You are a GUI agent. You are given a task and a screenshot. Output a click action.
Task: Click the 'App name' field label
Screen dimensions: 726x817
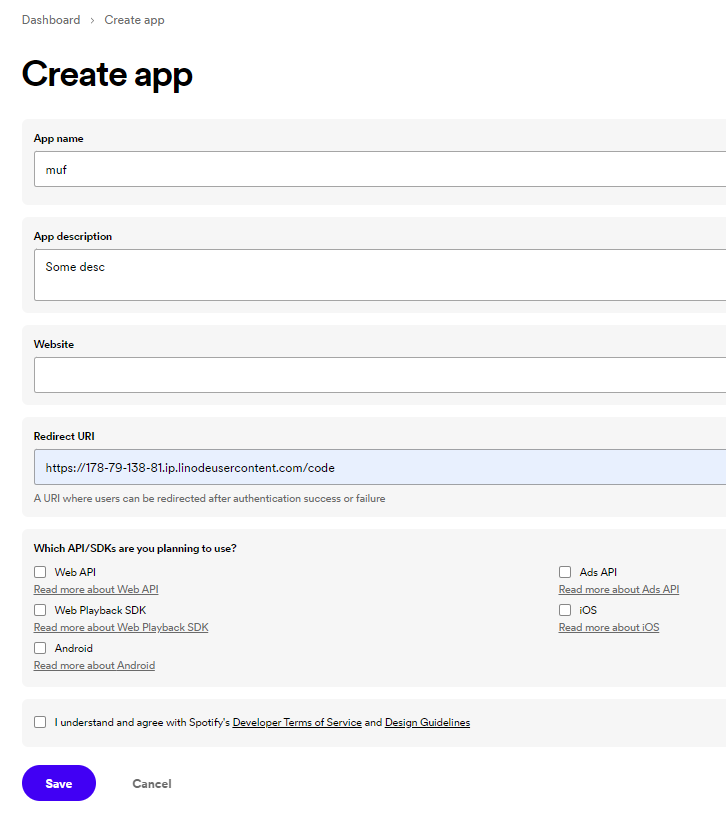pos(58,139)
